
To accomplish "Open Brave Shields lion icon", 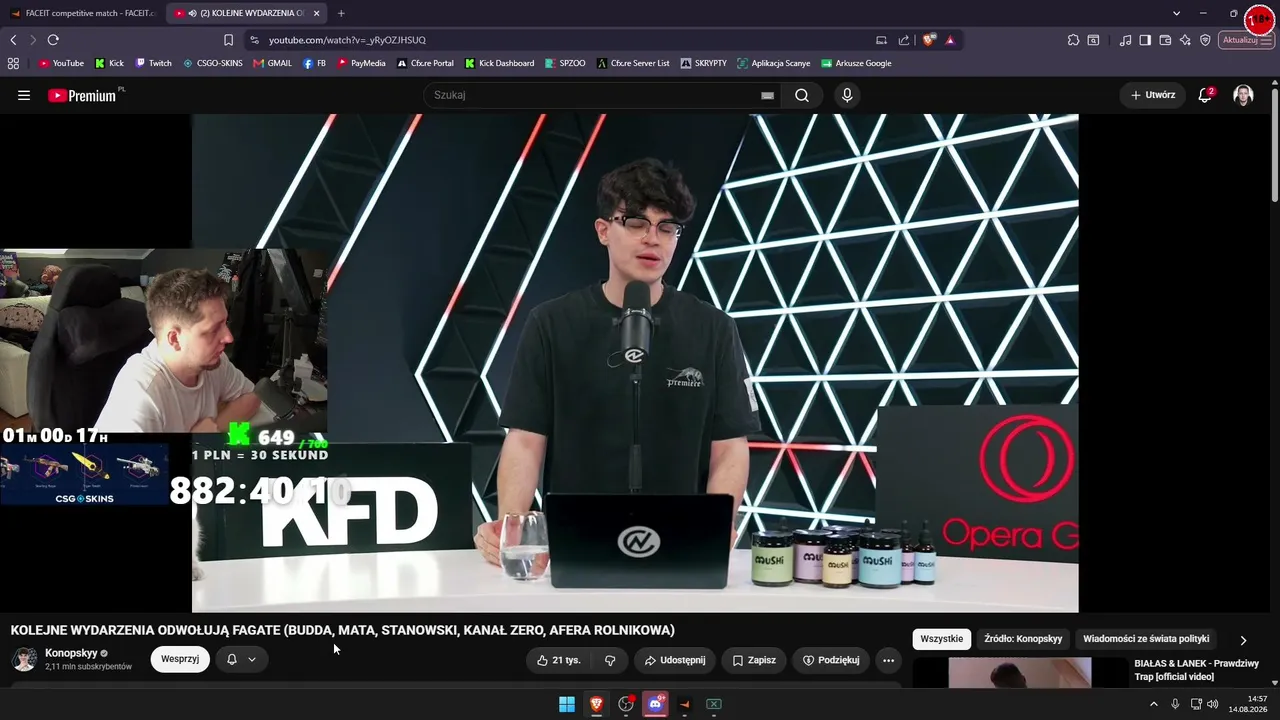I will pos(929,40).
